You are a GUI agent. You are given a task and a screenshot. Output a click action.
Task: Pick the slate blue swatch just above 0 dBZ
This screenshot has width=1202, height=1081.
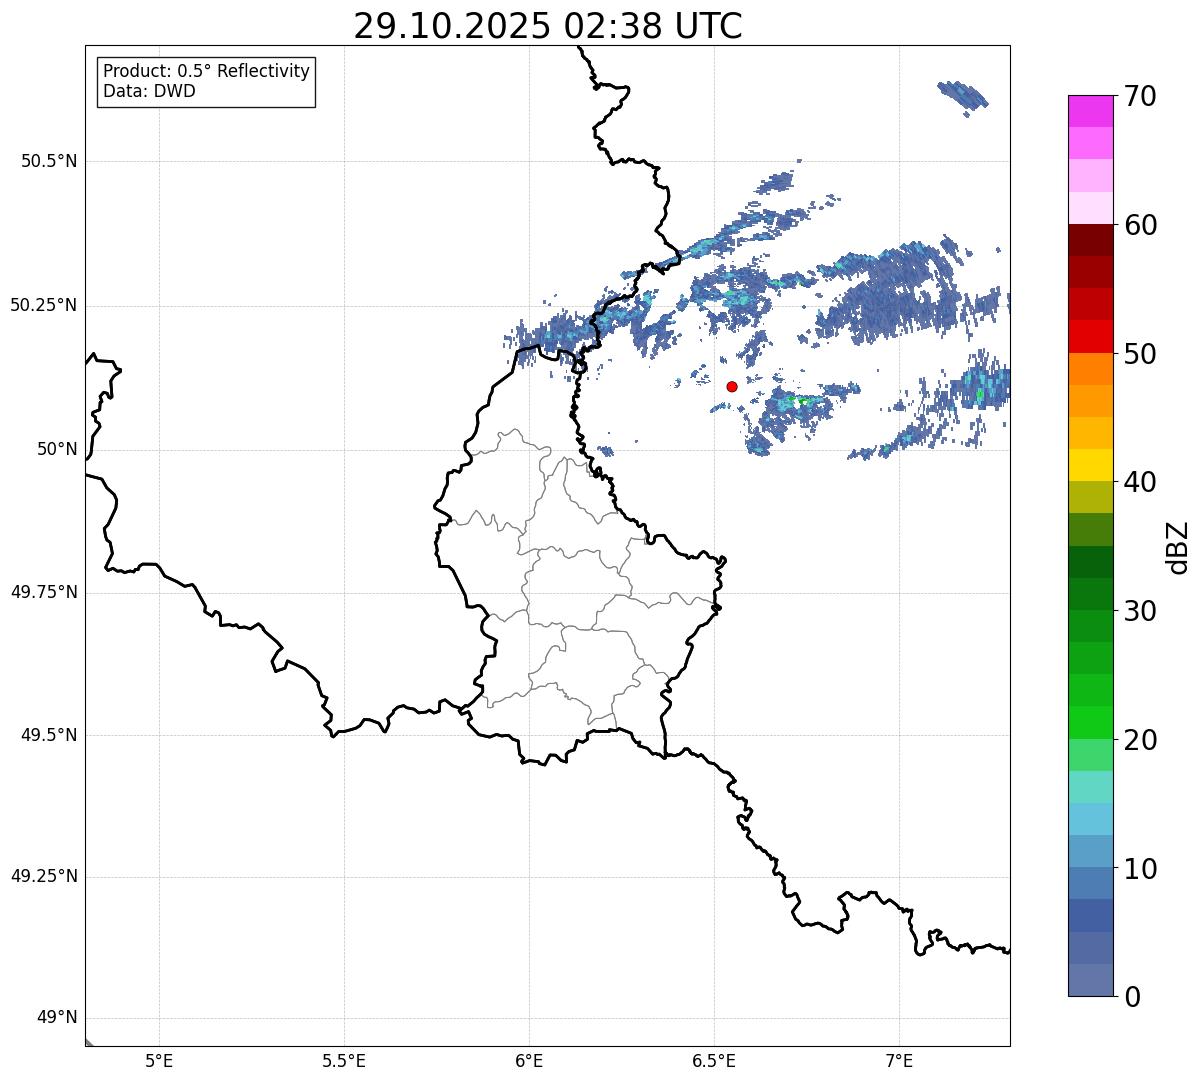click(1091, 980)
